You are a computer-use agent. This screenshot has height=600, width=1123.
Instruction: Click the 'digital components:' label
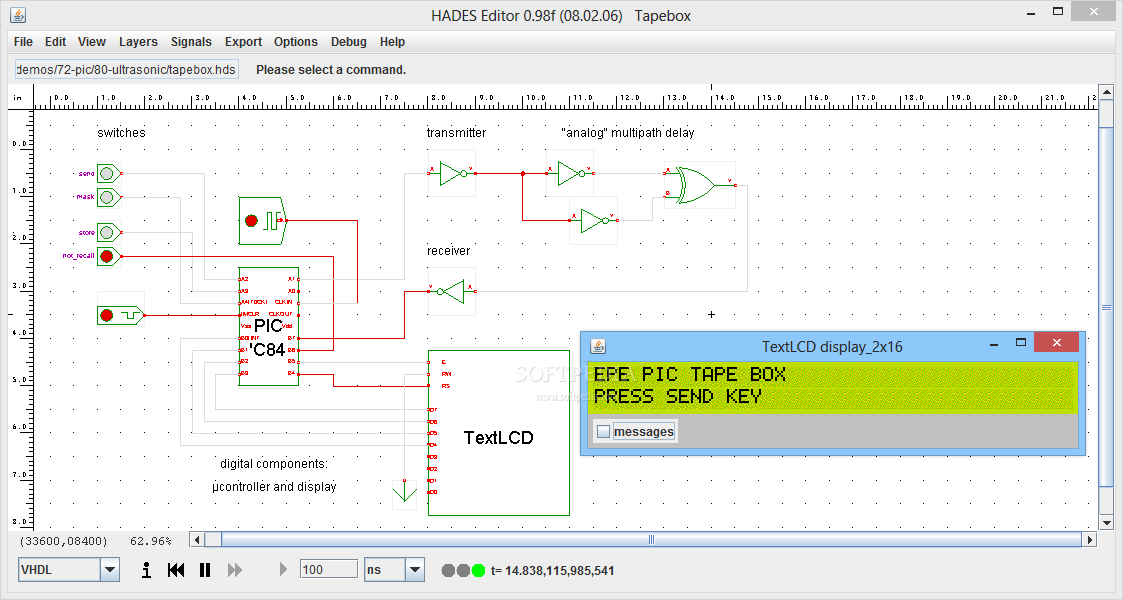pos(274,464)
